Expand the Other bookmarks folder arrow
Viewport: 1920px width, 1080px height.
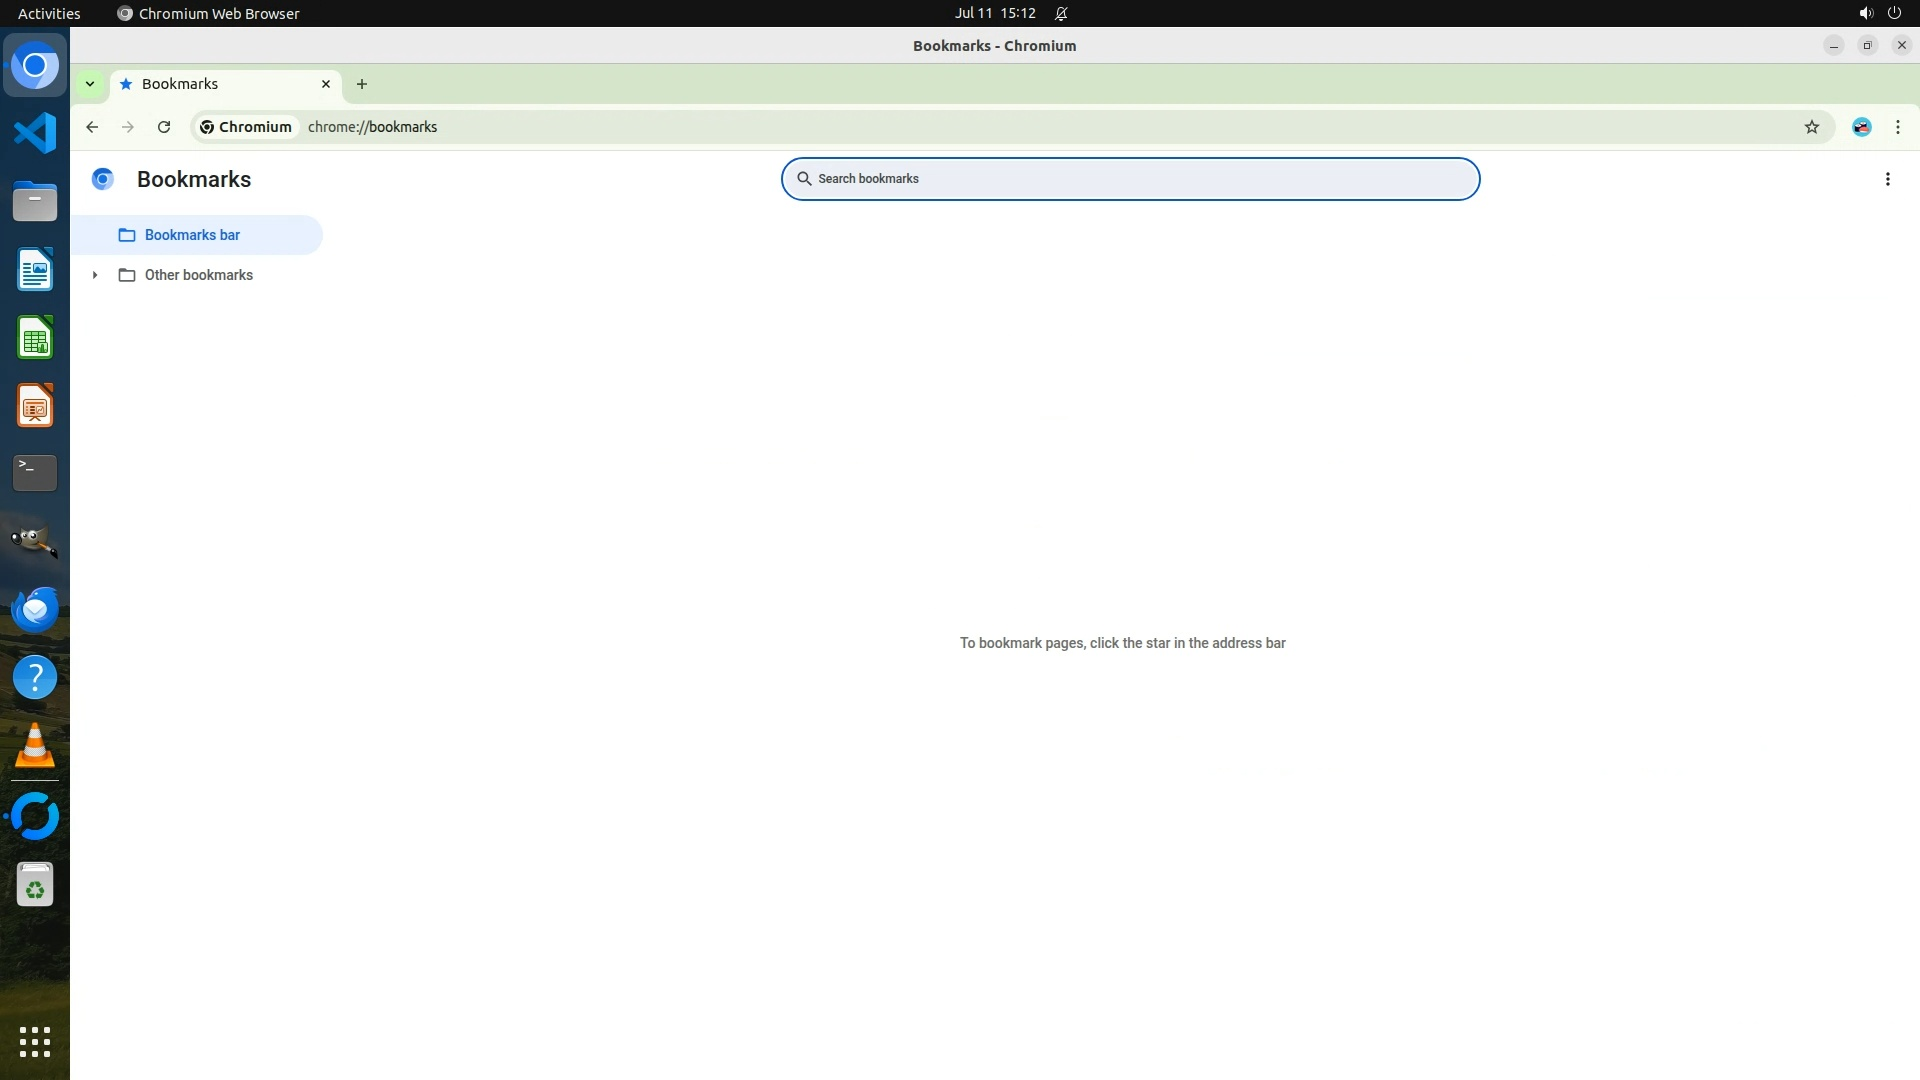point(95,275)
